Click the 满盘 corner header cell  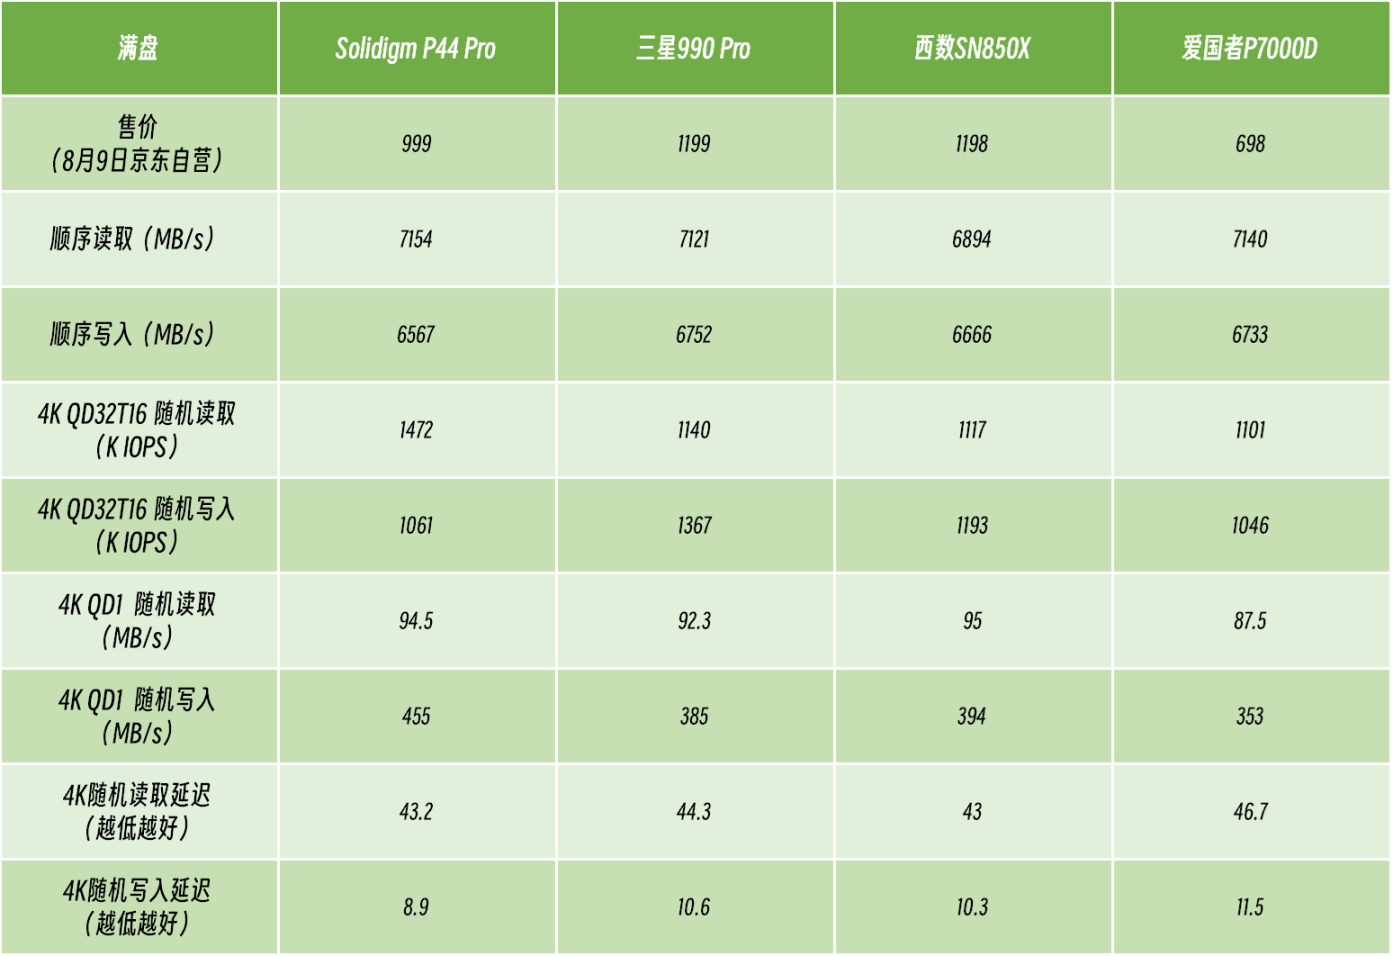pos(138,48)
